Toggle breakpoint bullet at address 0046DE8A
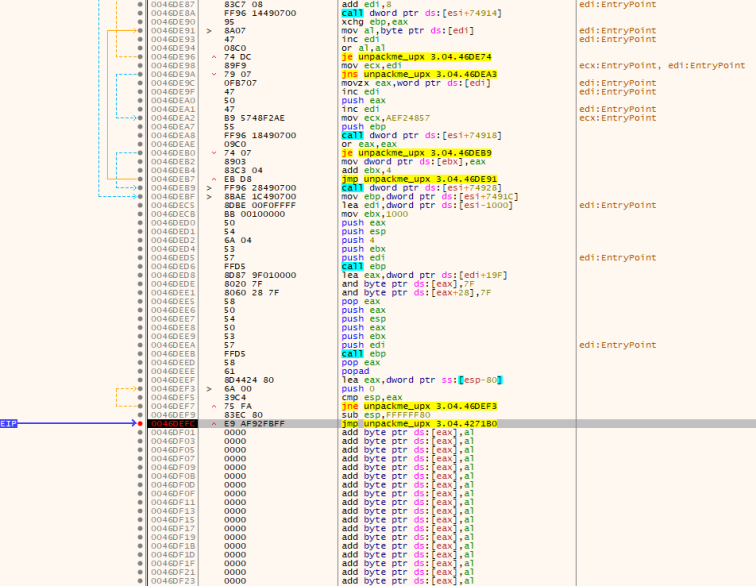Screen dimensions: 756x586 pyautogui.click(x=139, y=14)
